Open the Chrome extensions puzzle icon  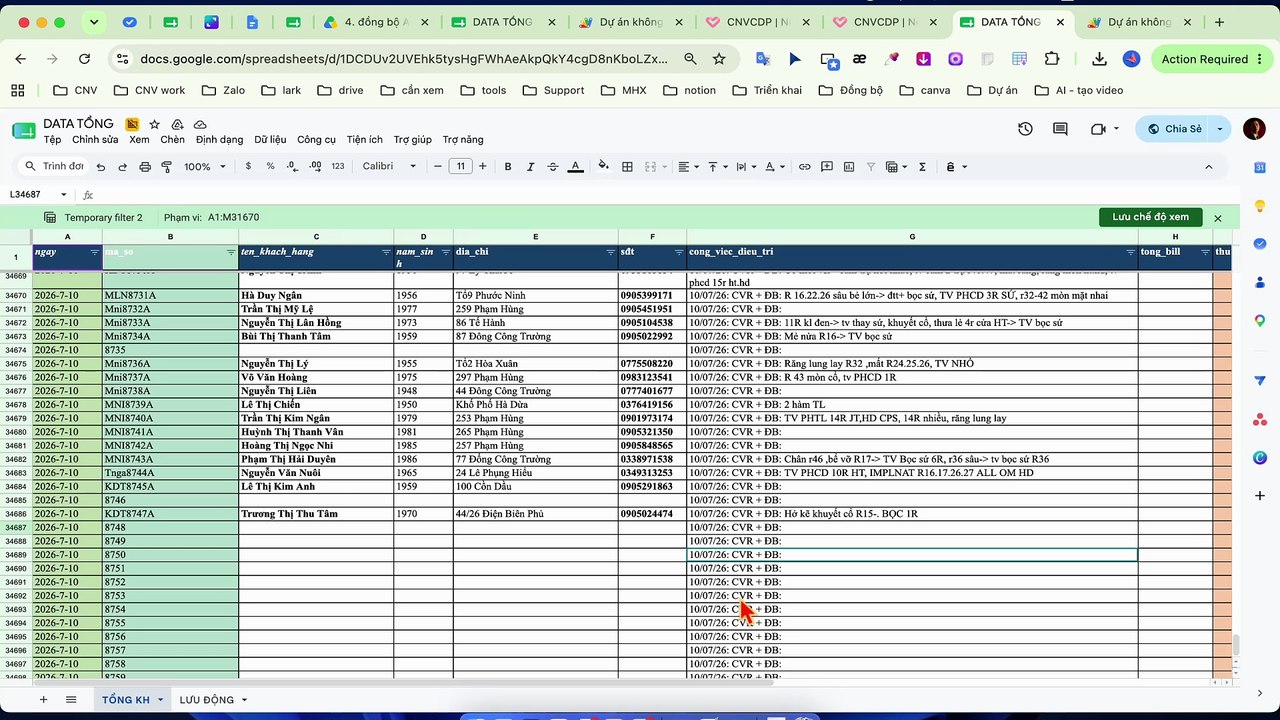(1051, 59)
